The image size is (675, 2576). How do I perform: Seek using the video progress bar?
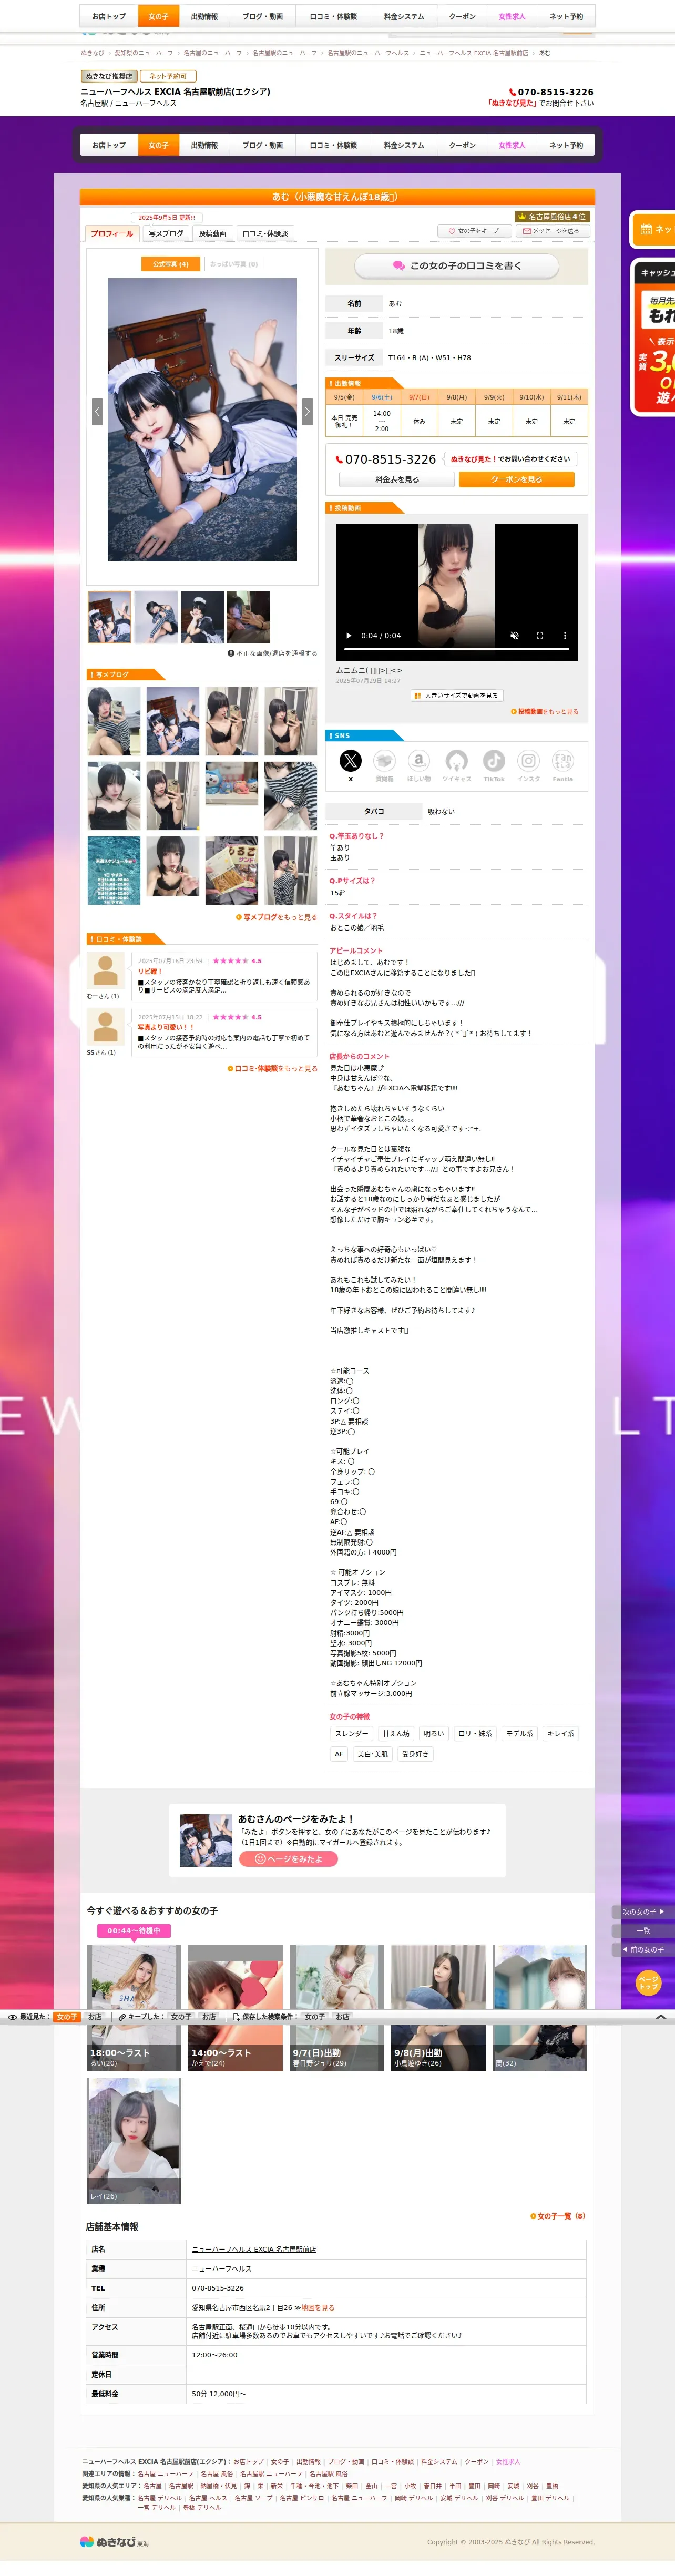click(x=457, y=649)
